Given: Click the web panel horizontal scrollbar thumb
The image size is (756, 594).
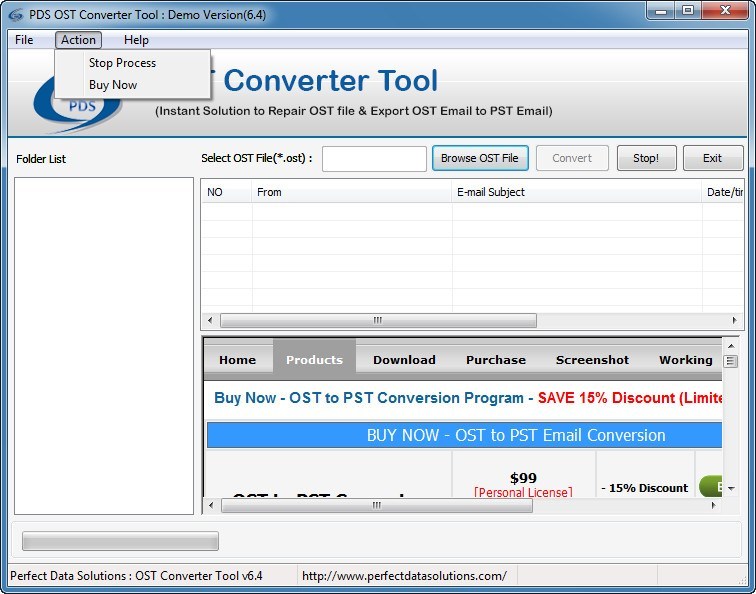Looking at the screenshot, I should [x=377, y=505].
